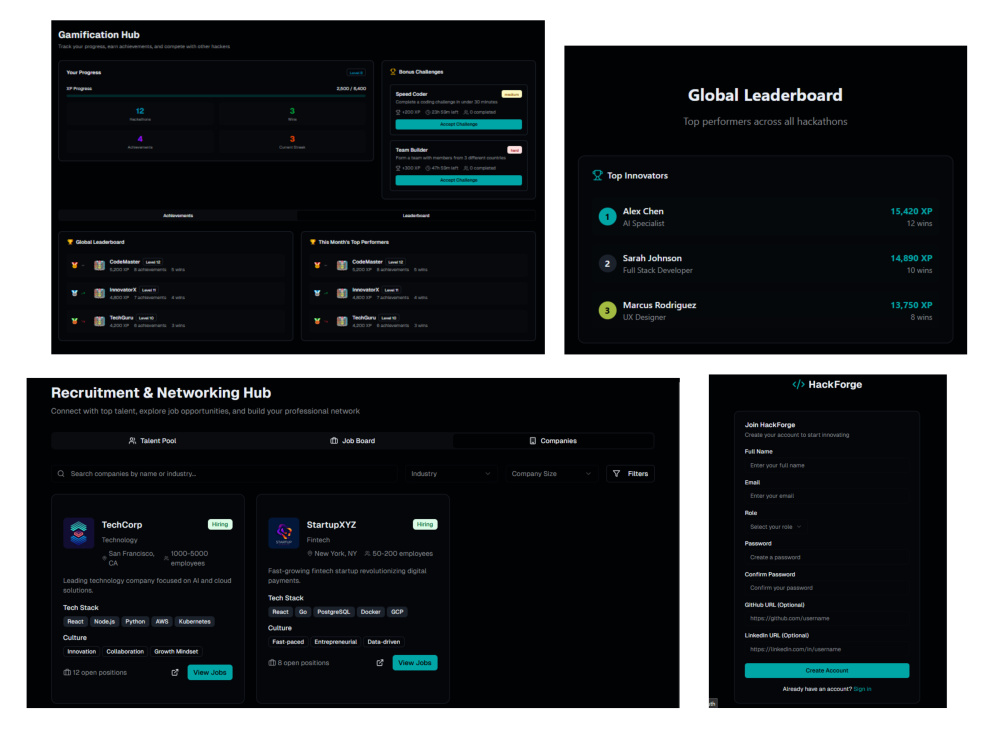The height and width of the screenshot is (750, 1000).
Task: Click InnovatorX avatar in Global Leaderboard card
Action: coord(99,293)
